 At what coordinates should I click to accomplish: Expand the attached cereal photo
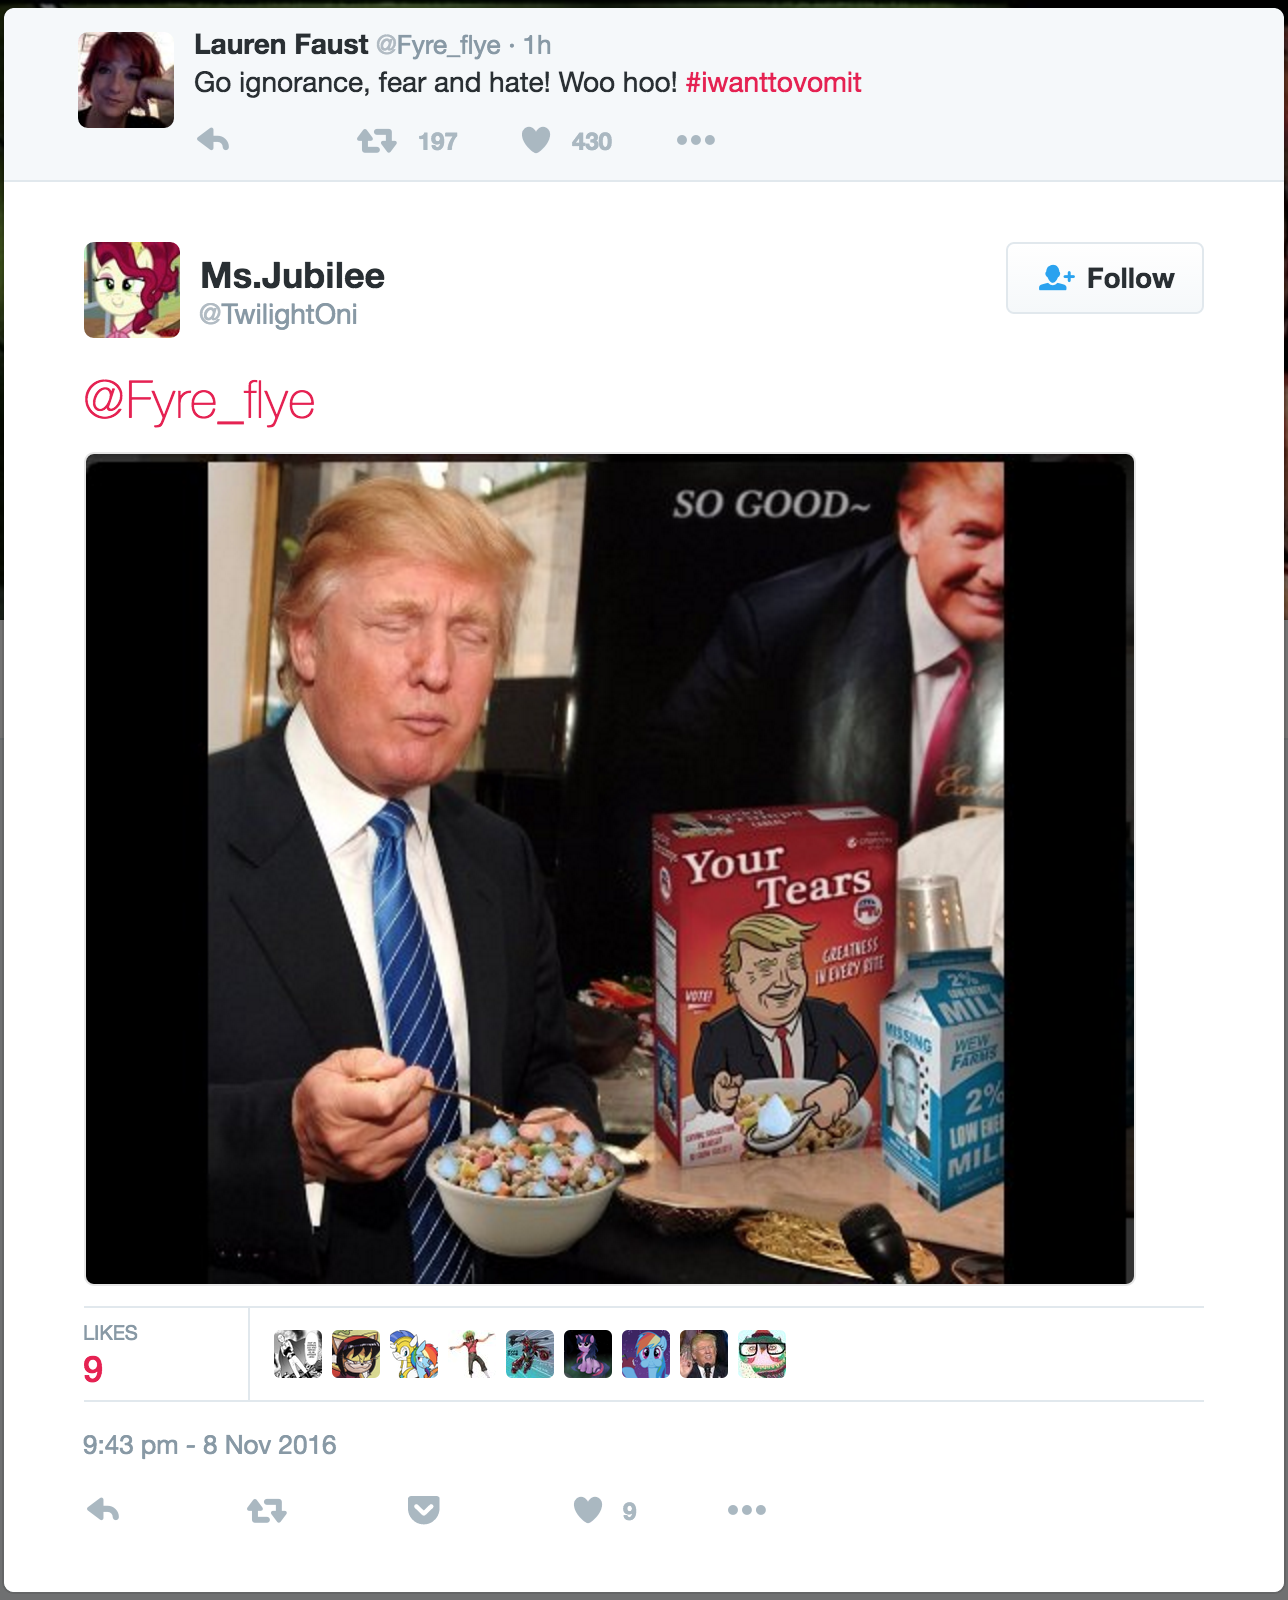[x=610, y=869]
